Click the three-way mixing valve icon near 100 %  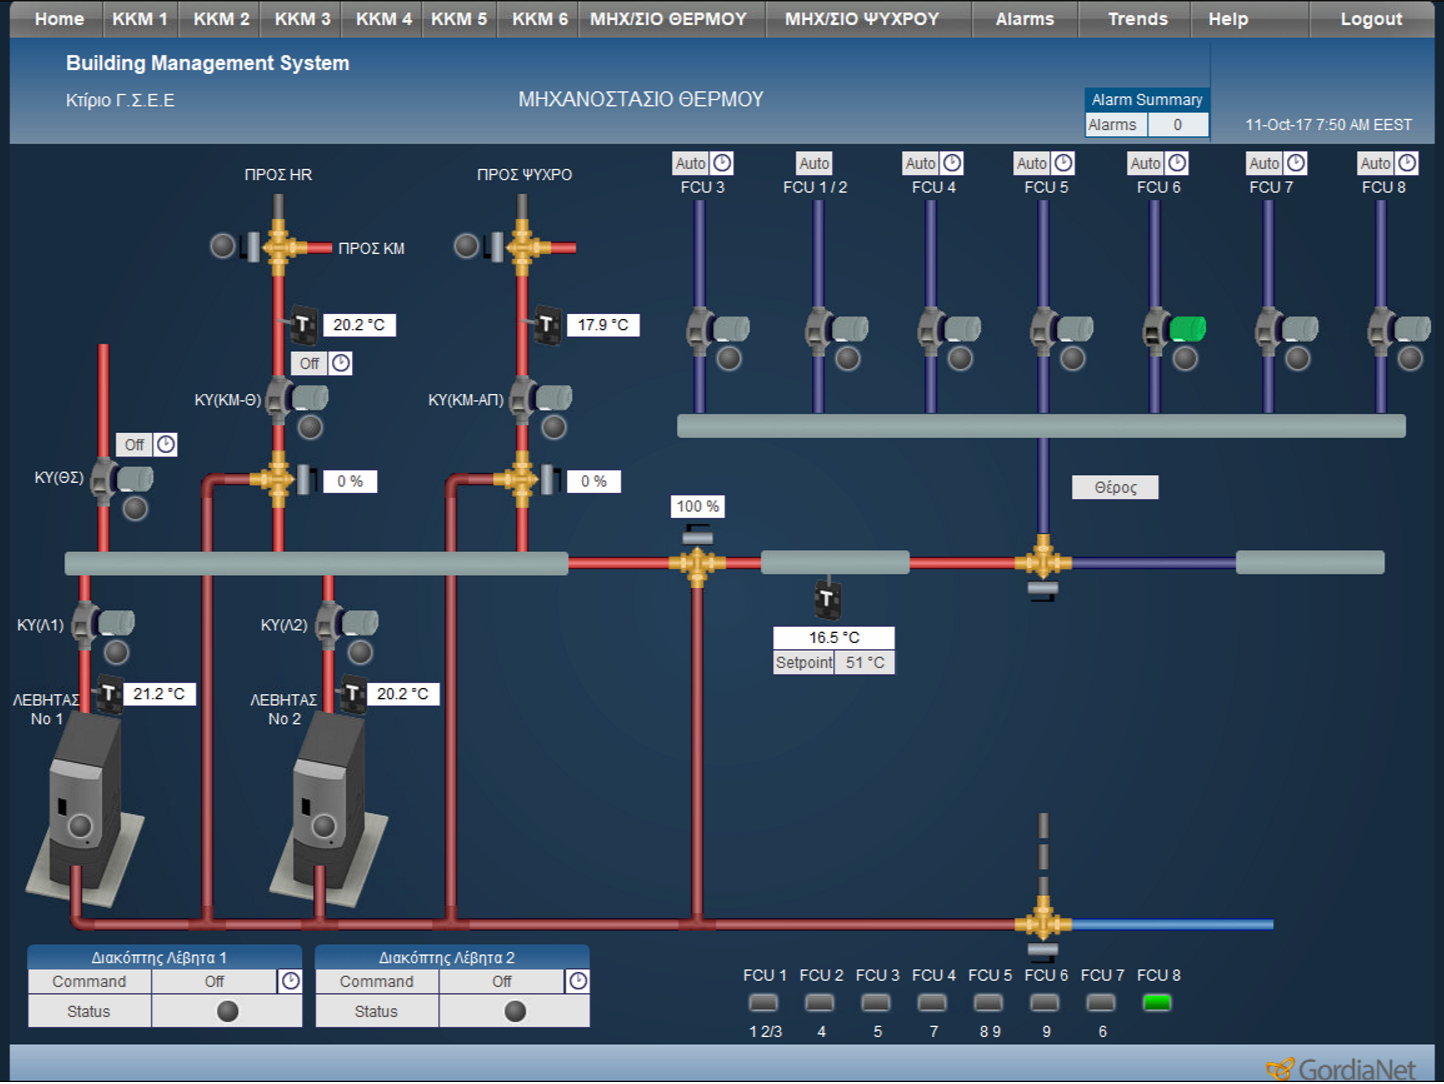[698, 563]
